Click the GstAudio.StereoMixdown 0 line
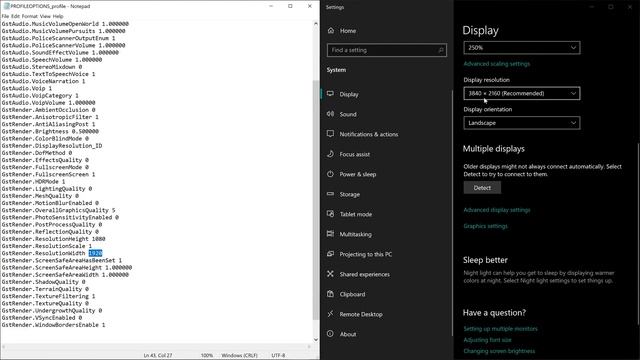The height and width of the screenshot is (360, 640). pyautogui.click(x=42, y=67)
